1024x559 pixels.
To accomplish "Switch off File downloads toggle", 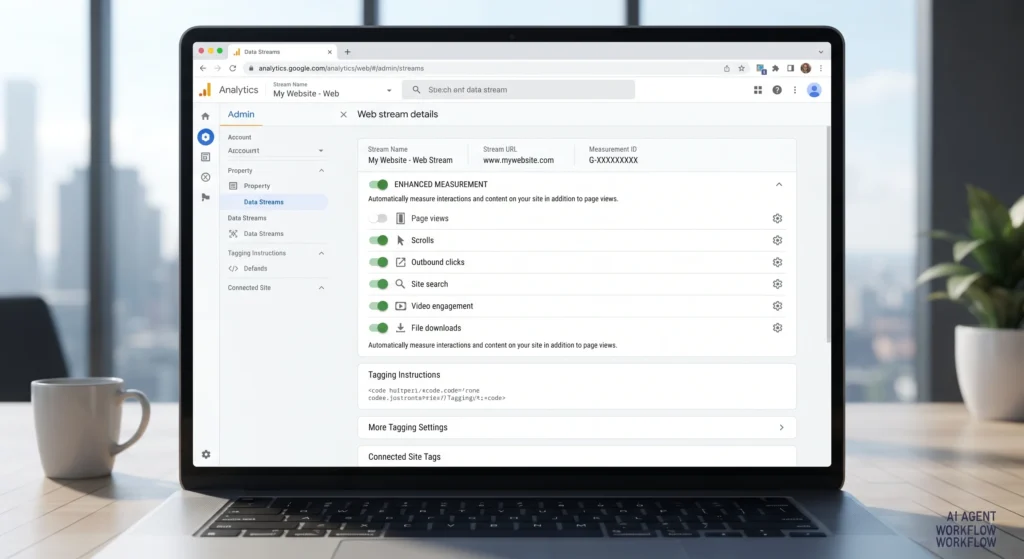I will pos(378,328).
